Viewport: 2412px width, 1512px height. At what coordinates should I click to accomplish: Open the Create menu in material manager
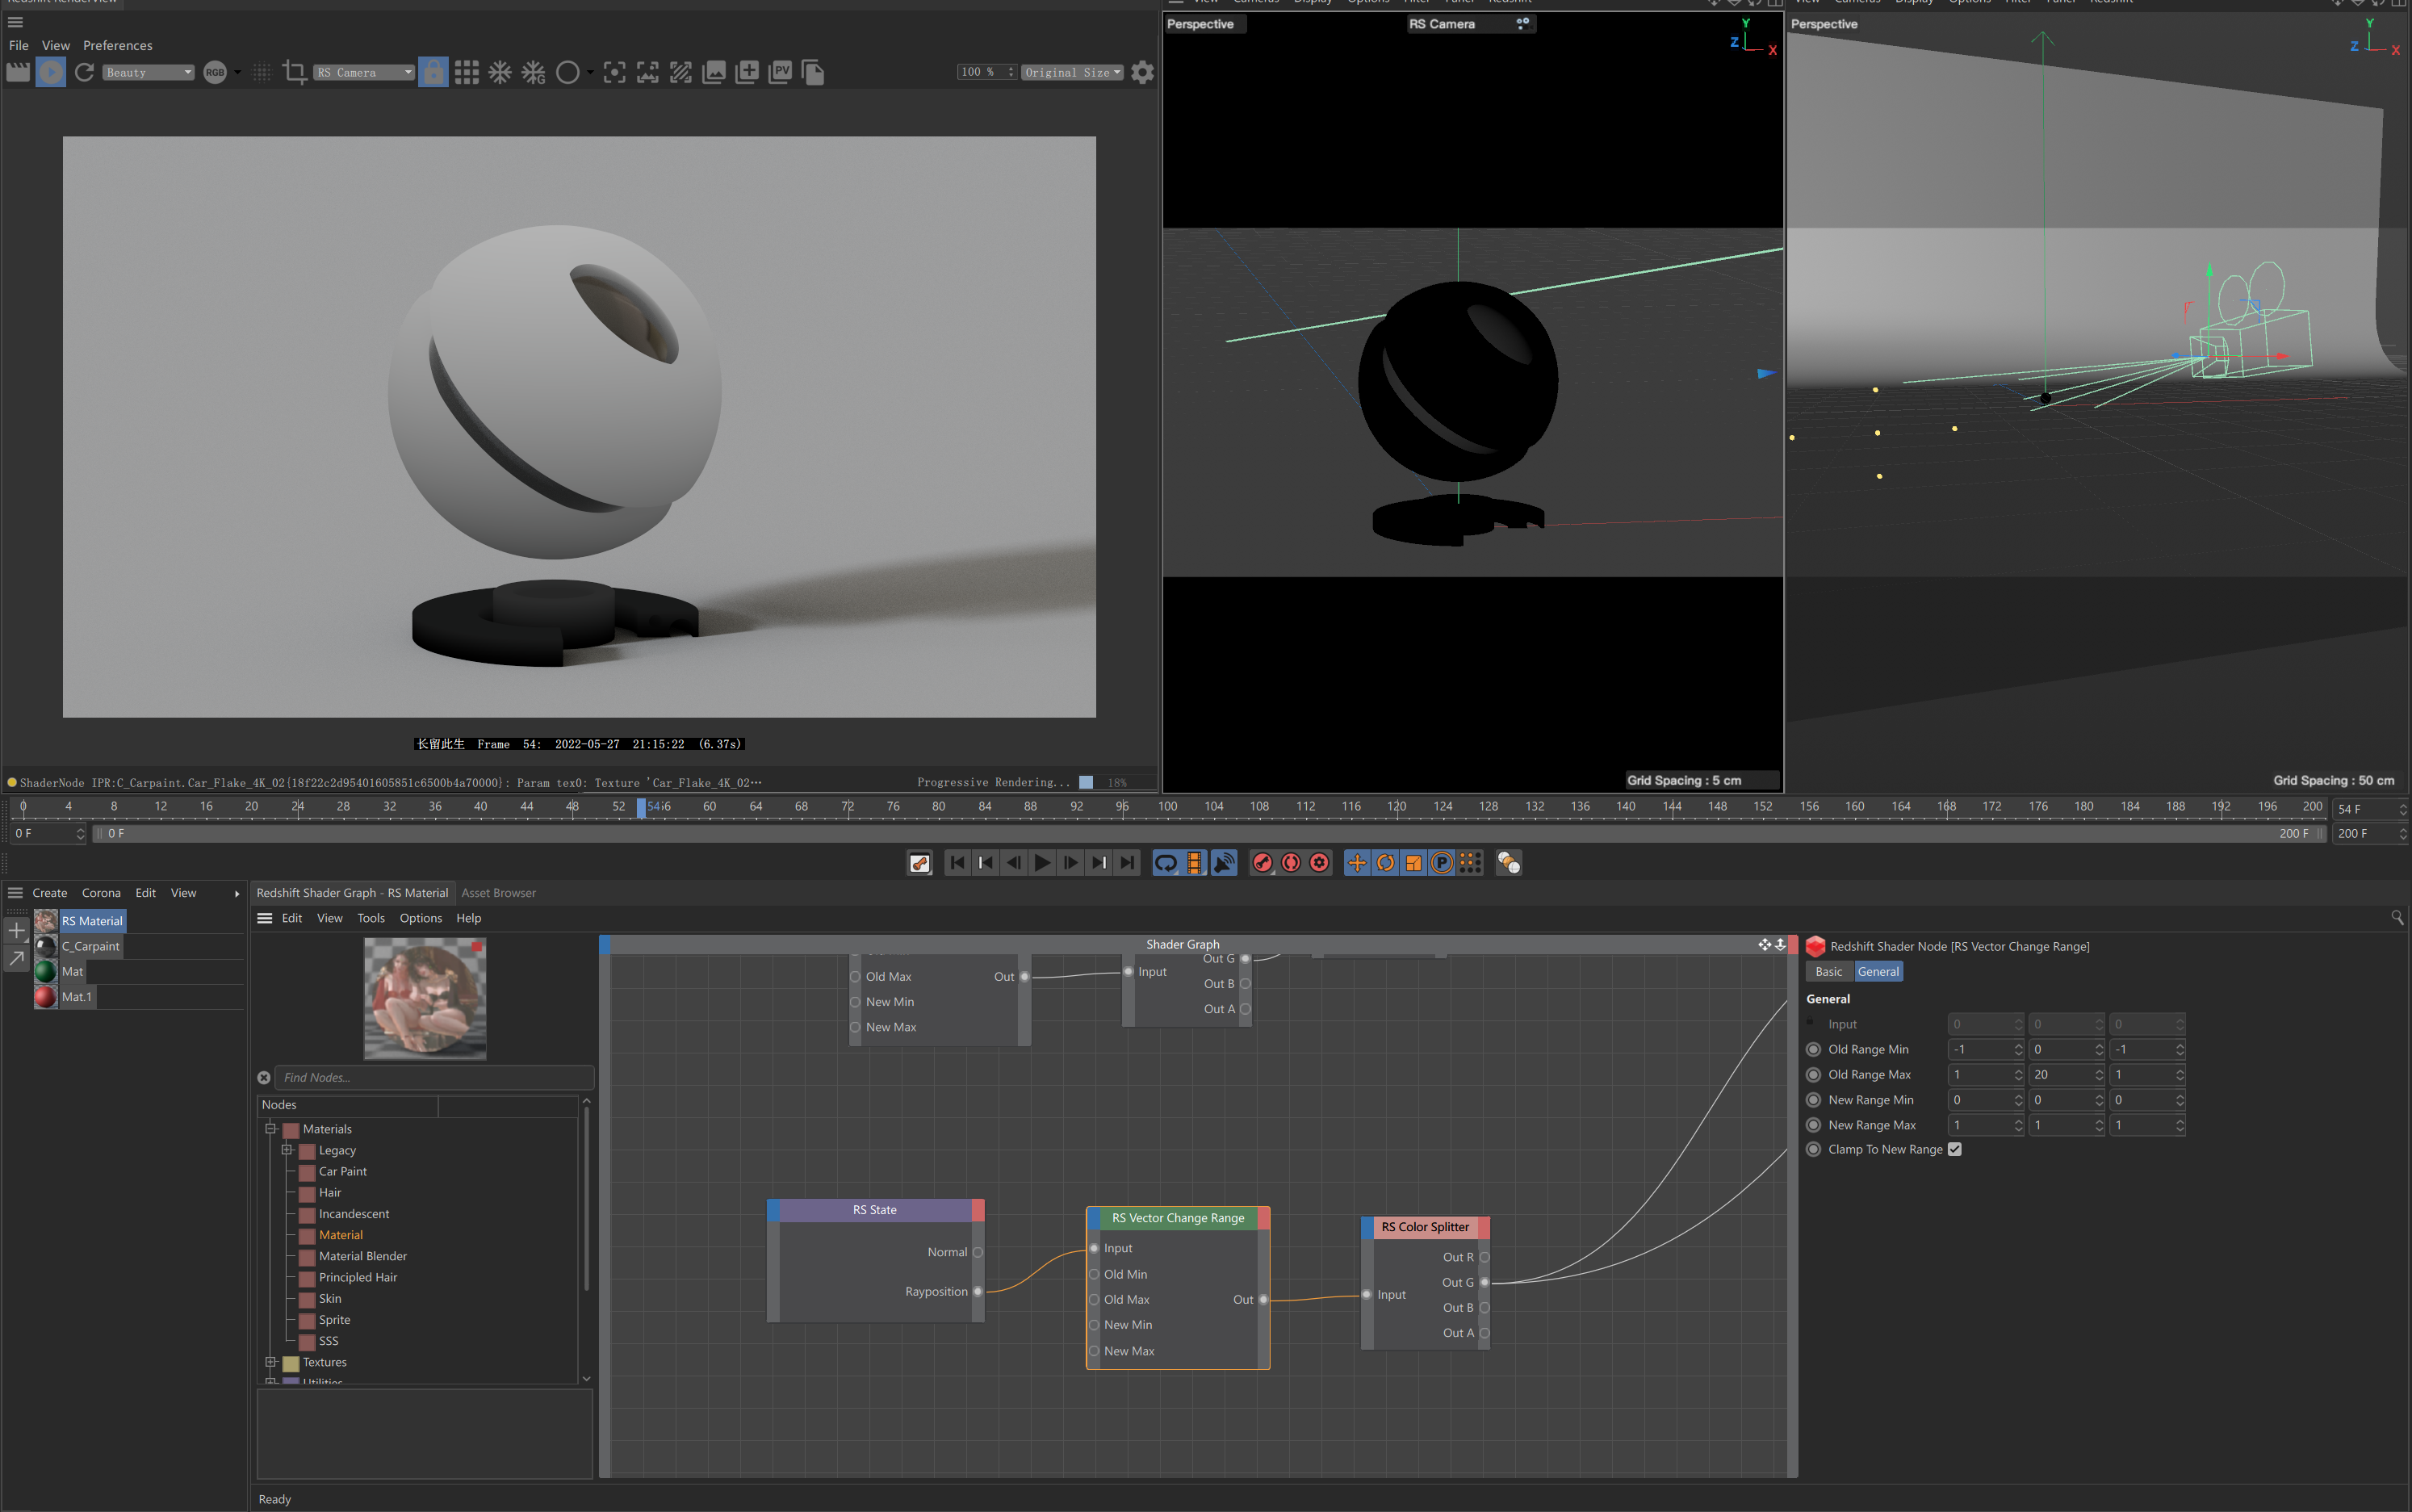(x=50, y=893)
